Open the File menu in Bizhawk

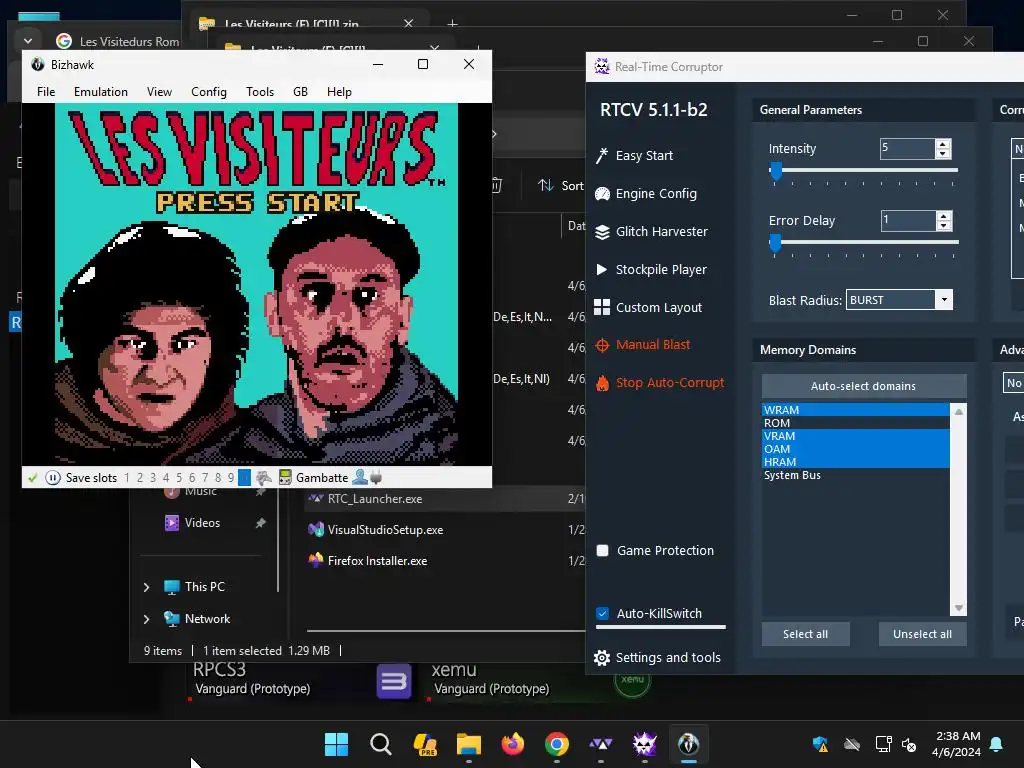46,91
